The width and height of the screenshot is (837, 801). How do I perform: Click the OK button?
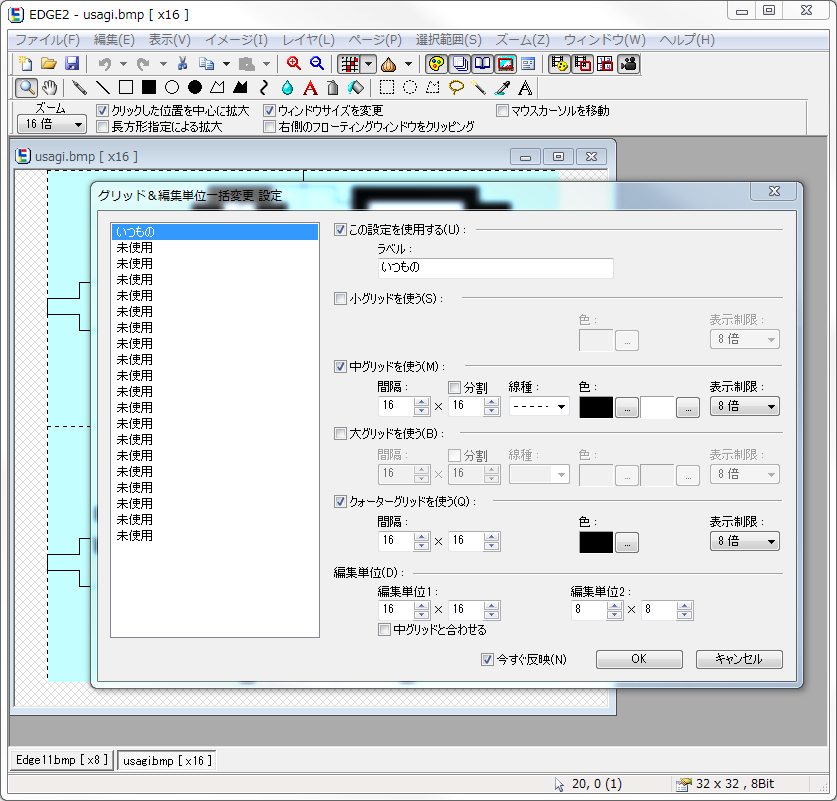pyautogui.click(x=639, y=659)
